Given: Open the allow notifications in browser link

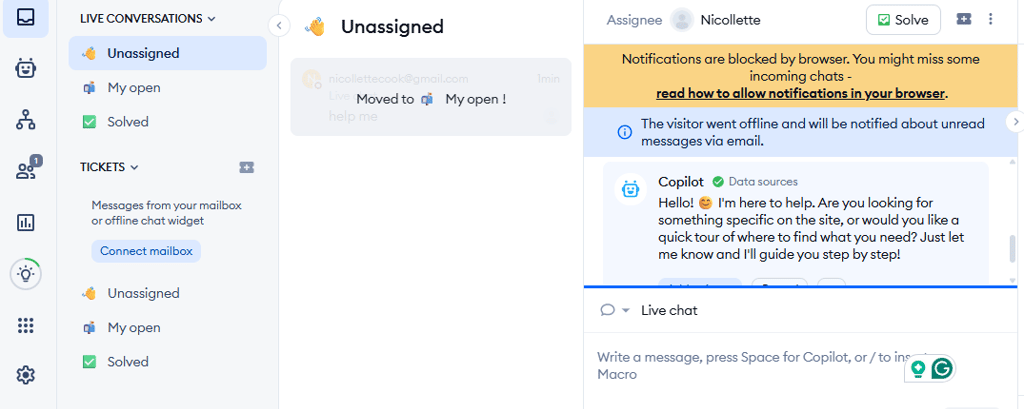Looking at the screenshot, I should point(801,93).
